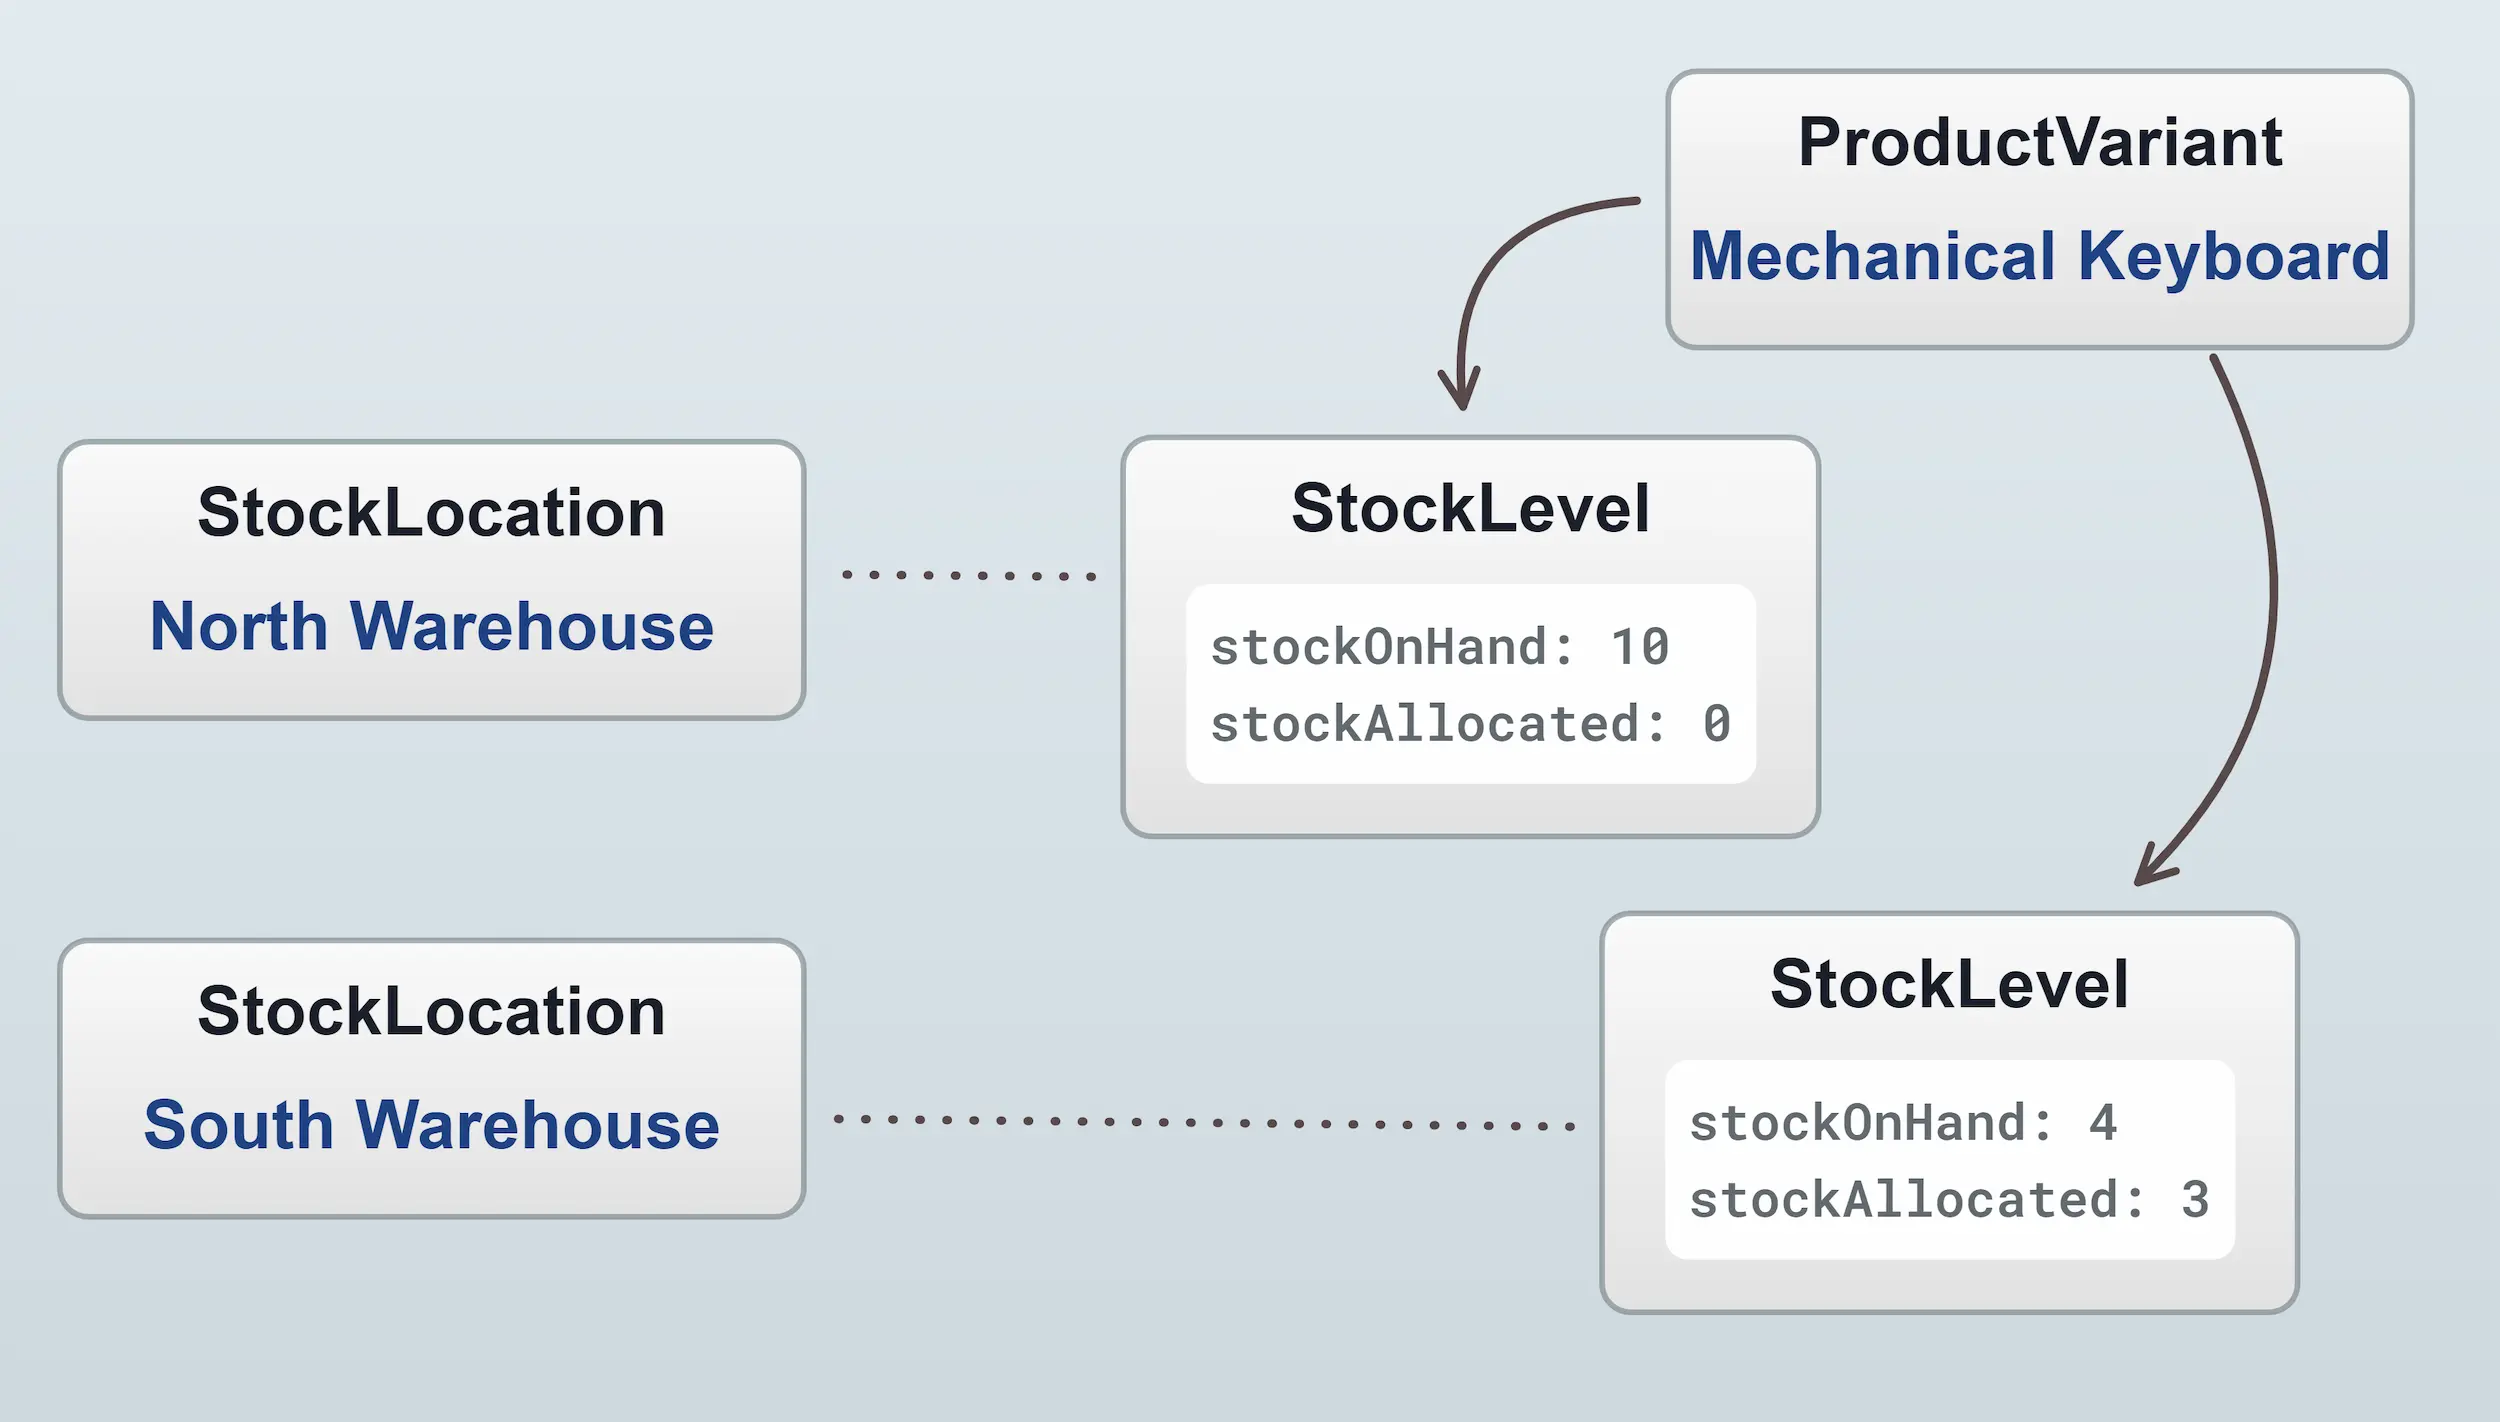
Task: Click the arrowhead above upper StockLevel box
Action: (x=1461, y=390)
